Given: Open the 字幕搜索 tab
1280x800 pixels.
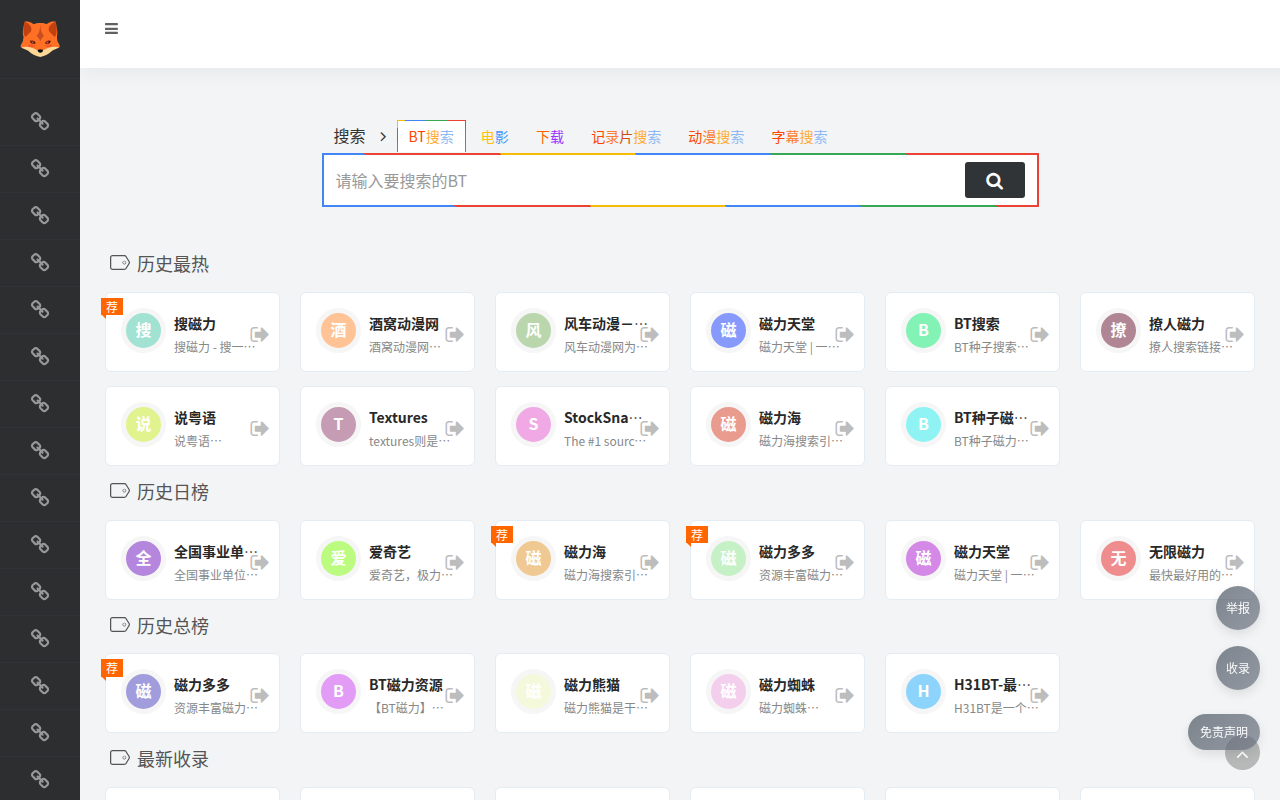Looking at the screenshot, I should pyautogui.click(x=799, y=137).
